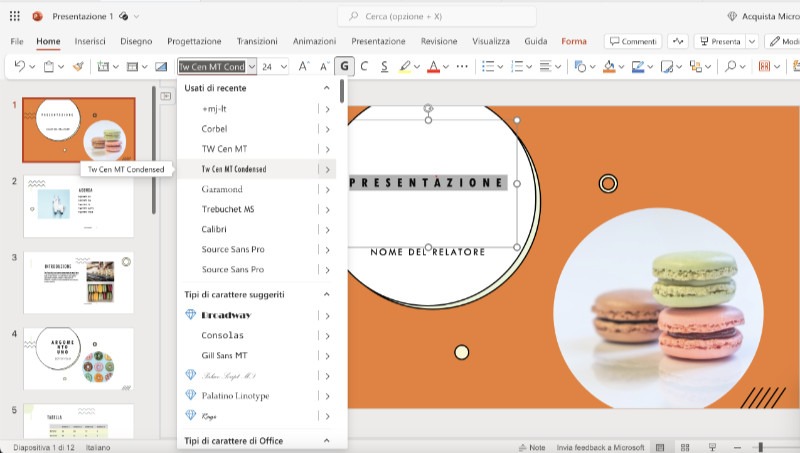Collapse the Tipi di carattere suggeriti section
800x453 pixels.
[x=326, y=295]
